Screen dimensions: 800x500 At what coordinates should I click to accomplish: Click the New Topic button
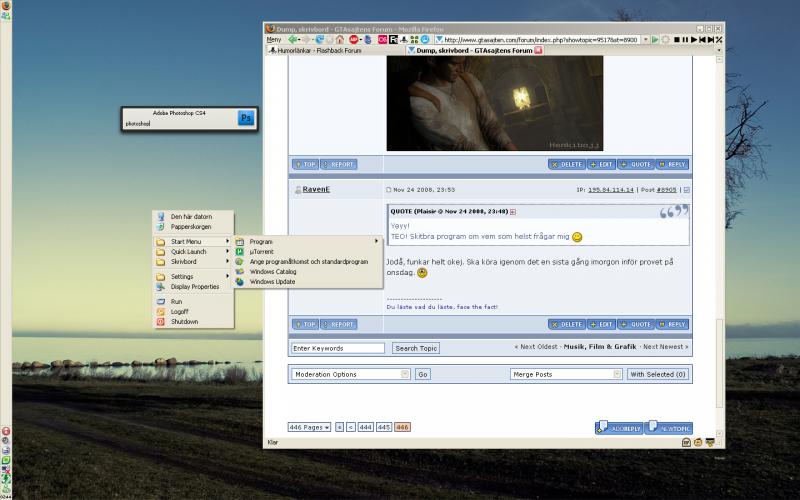point(668,427)
